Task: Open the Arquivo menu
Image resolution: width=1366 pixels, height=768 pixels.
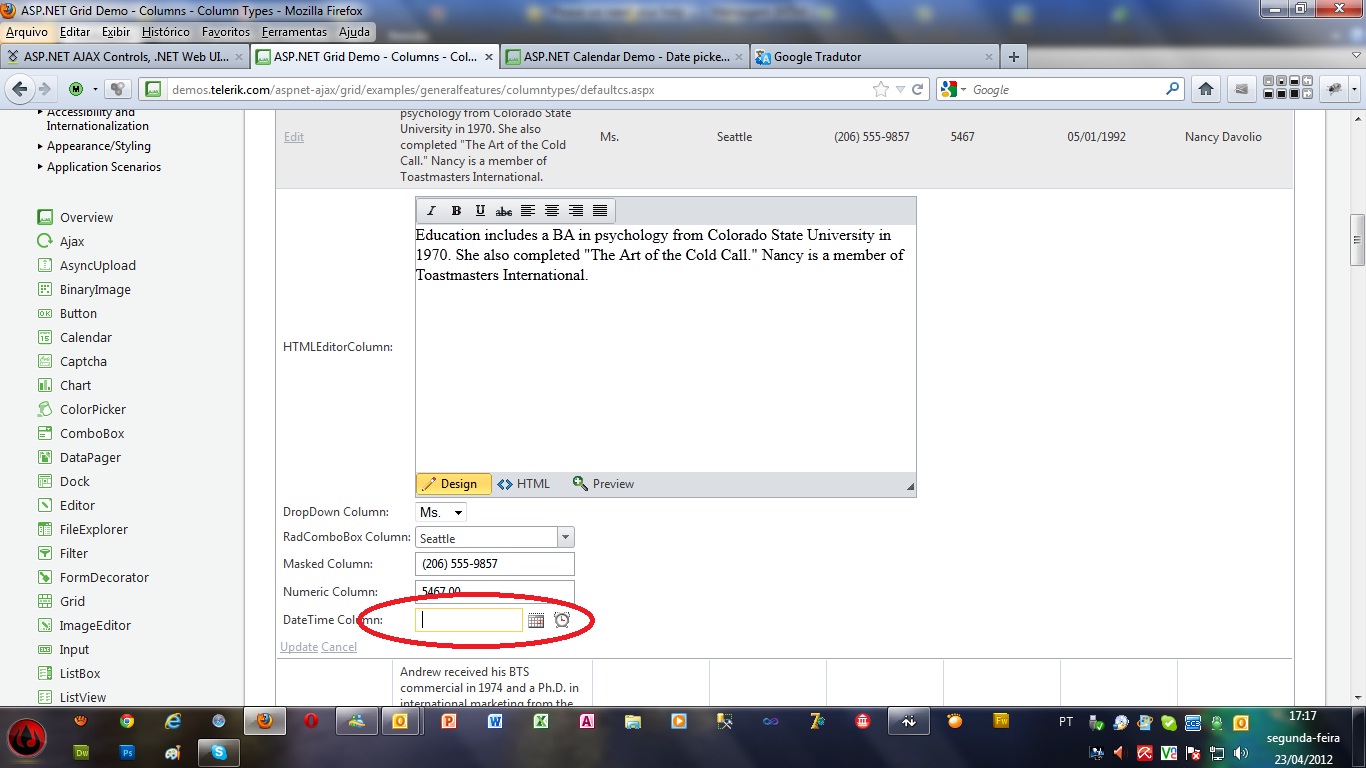Action: click(x=27, y=32)
